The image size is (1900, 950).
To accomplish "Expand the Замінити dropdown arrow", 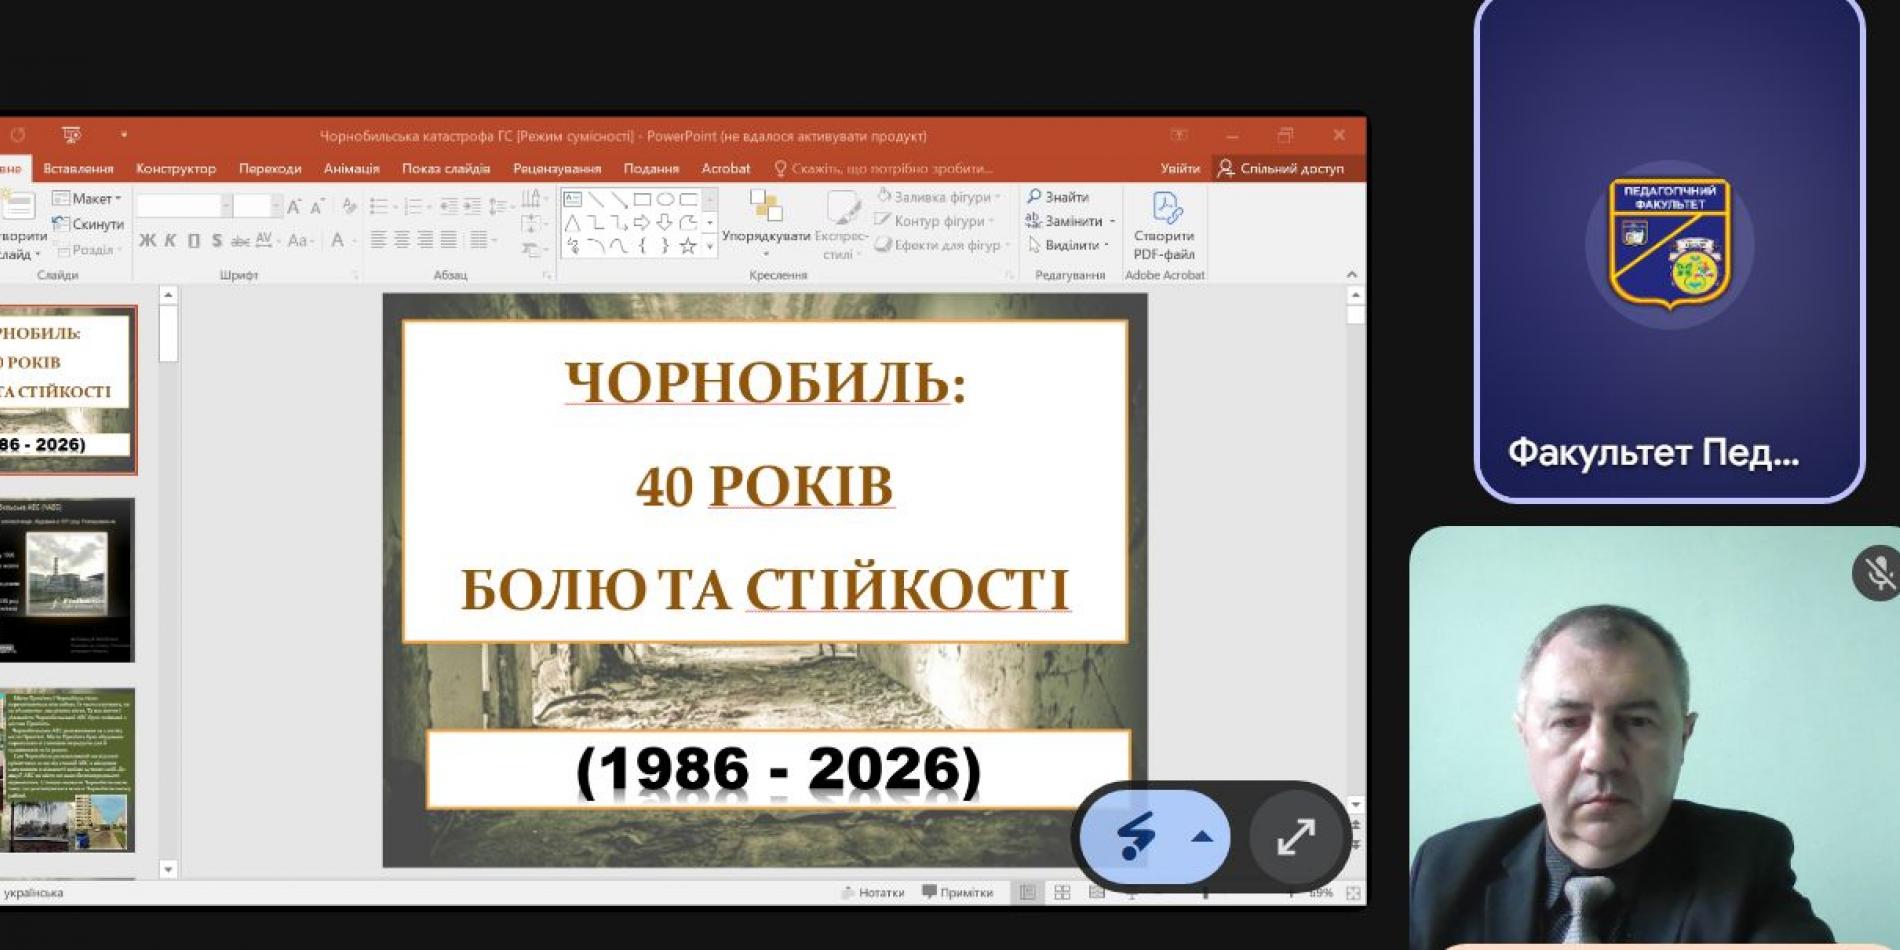I will 1112,221.
